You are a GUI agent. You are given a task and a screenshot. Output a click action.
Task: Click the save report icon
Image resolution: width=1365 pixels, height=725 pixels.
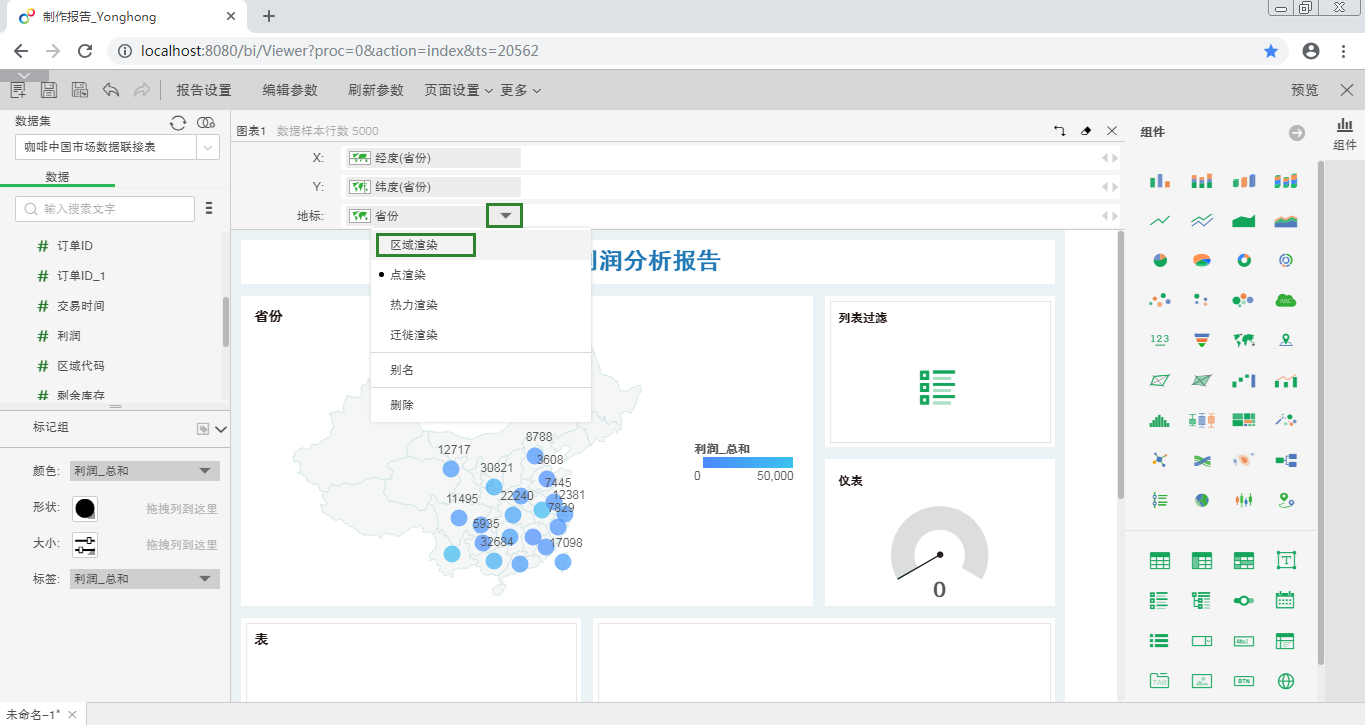(48, 89)
